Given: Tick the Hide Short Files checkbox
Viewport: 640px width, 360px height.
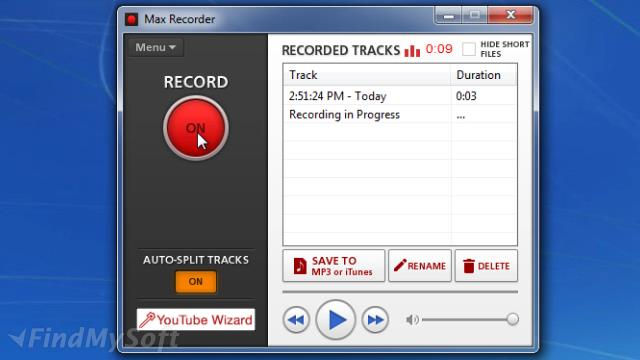Looking at the screenshot, I should (x=469, y=49).
